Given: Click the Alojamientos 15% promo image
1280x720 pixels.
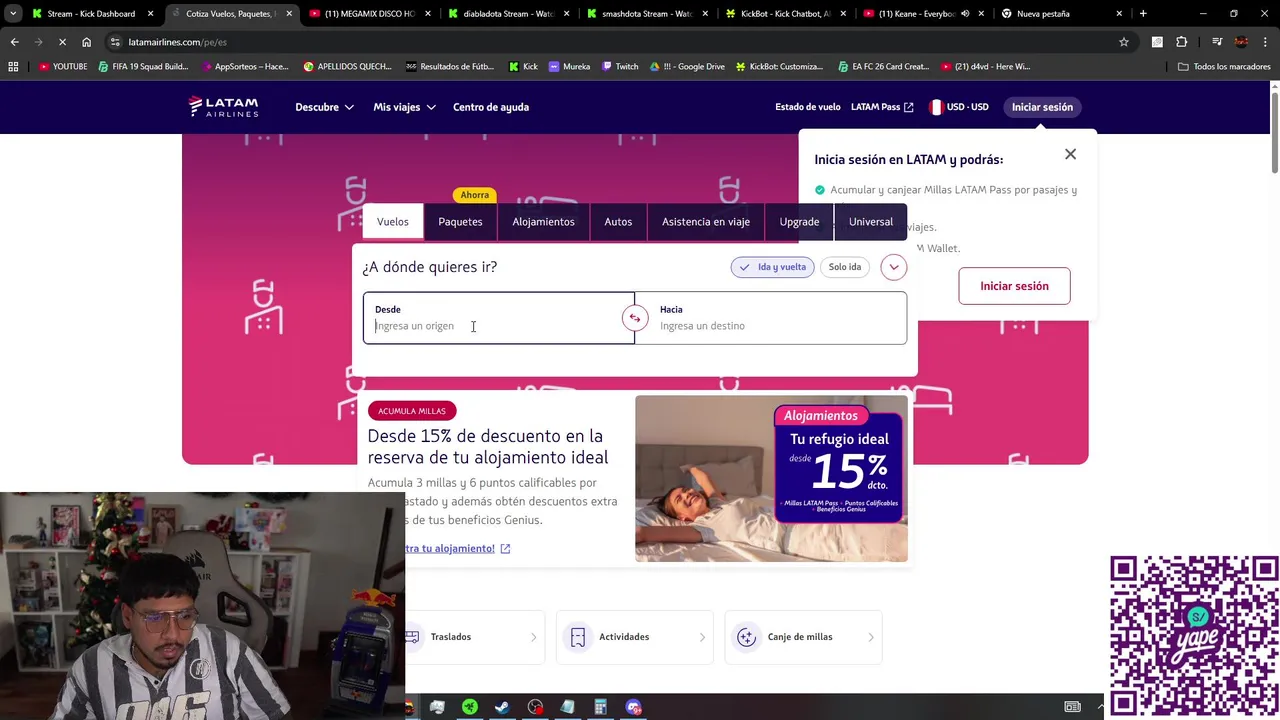Looking at the screenshot, I should [x=771, y=479].
